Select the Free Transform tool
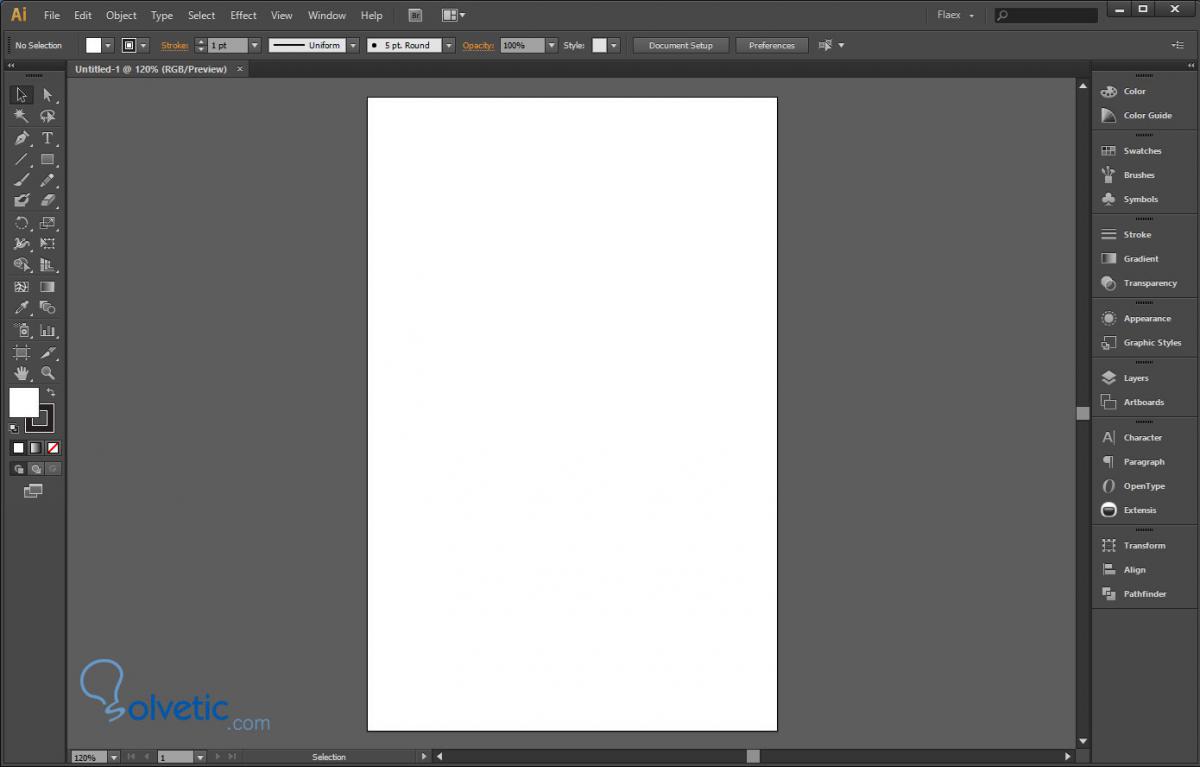 coord(47,244)
